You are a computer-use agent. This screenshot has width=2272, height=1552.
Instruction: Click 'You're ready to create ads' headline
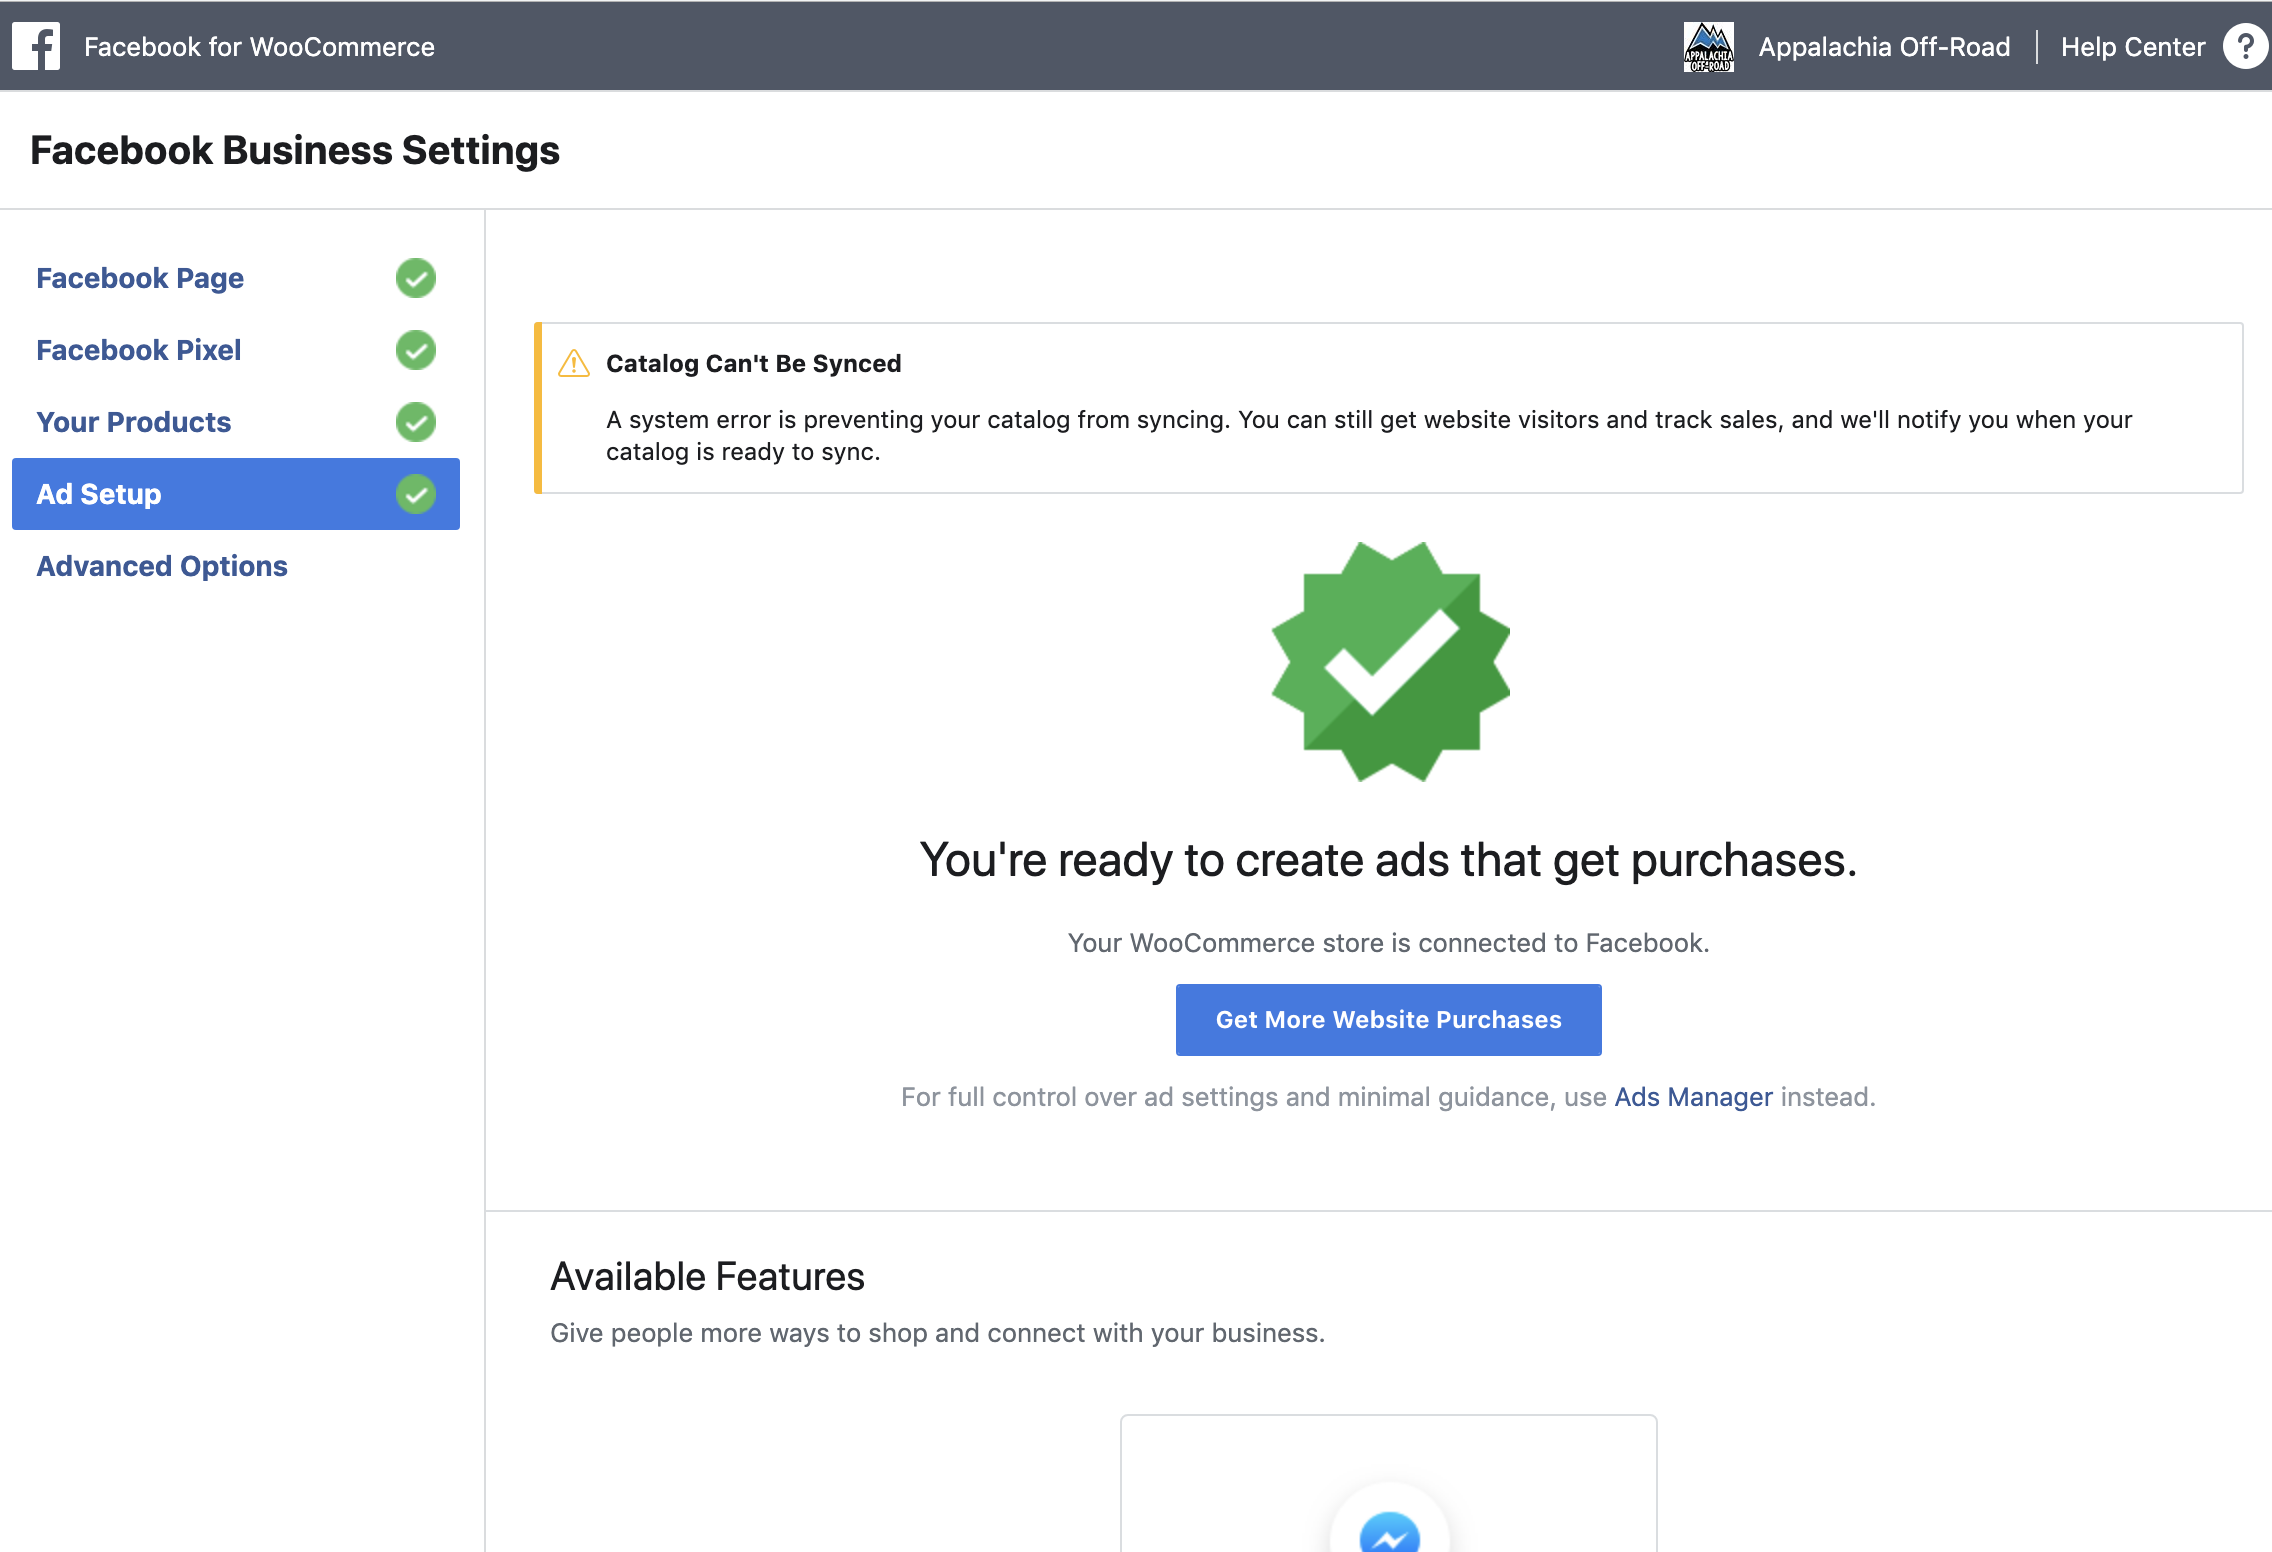pyautogui.click(x=1388, y=860)
